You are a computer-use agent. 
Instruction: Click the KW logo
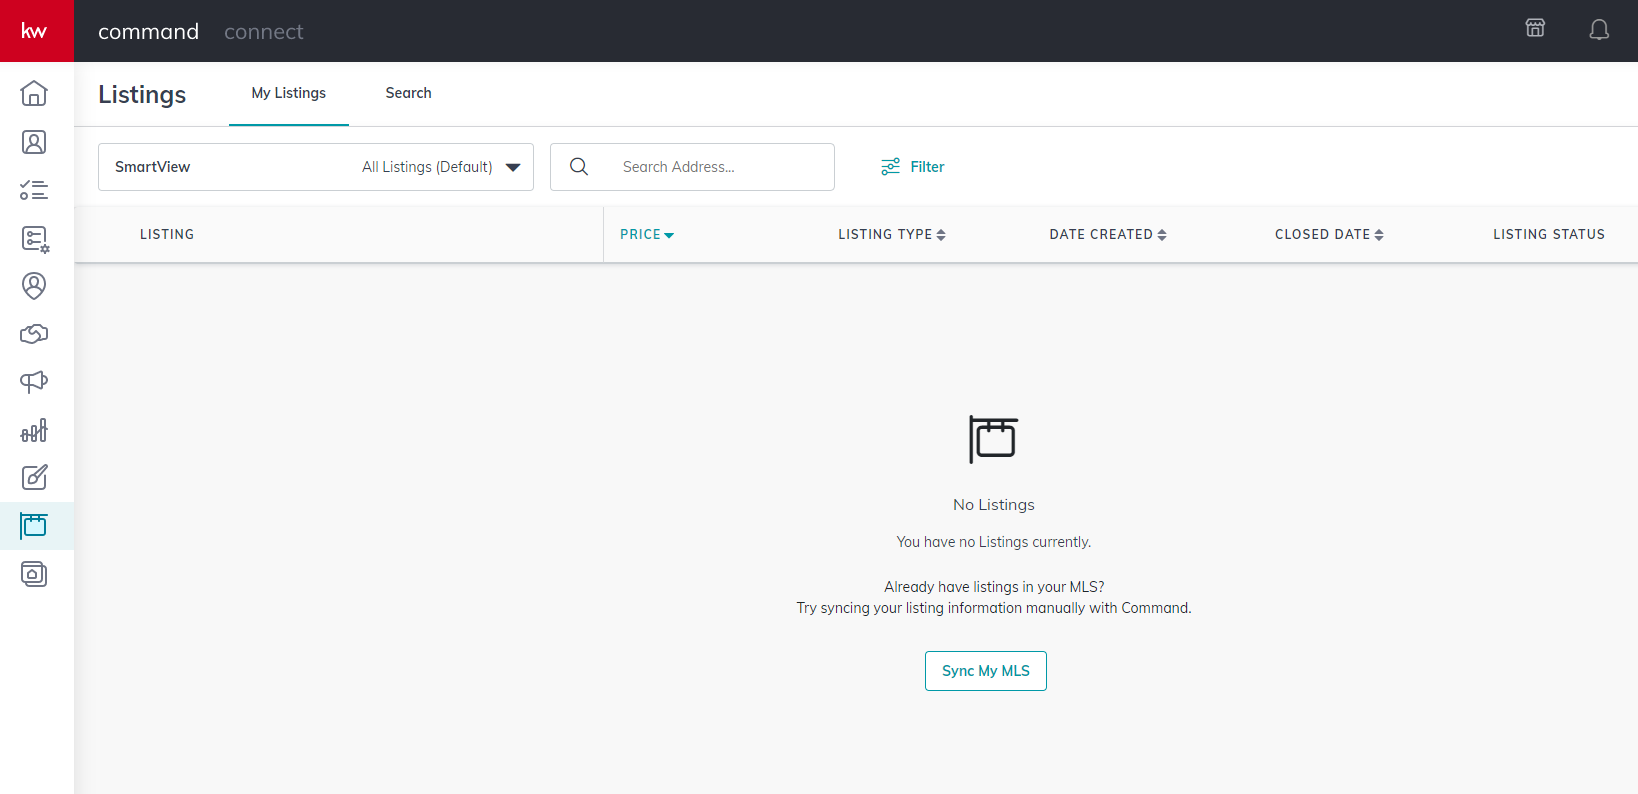36,31
